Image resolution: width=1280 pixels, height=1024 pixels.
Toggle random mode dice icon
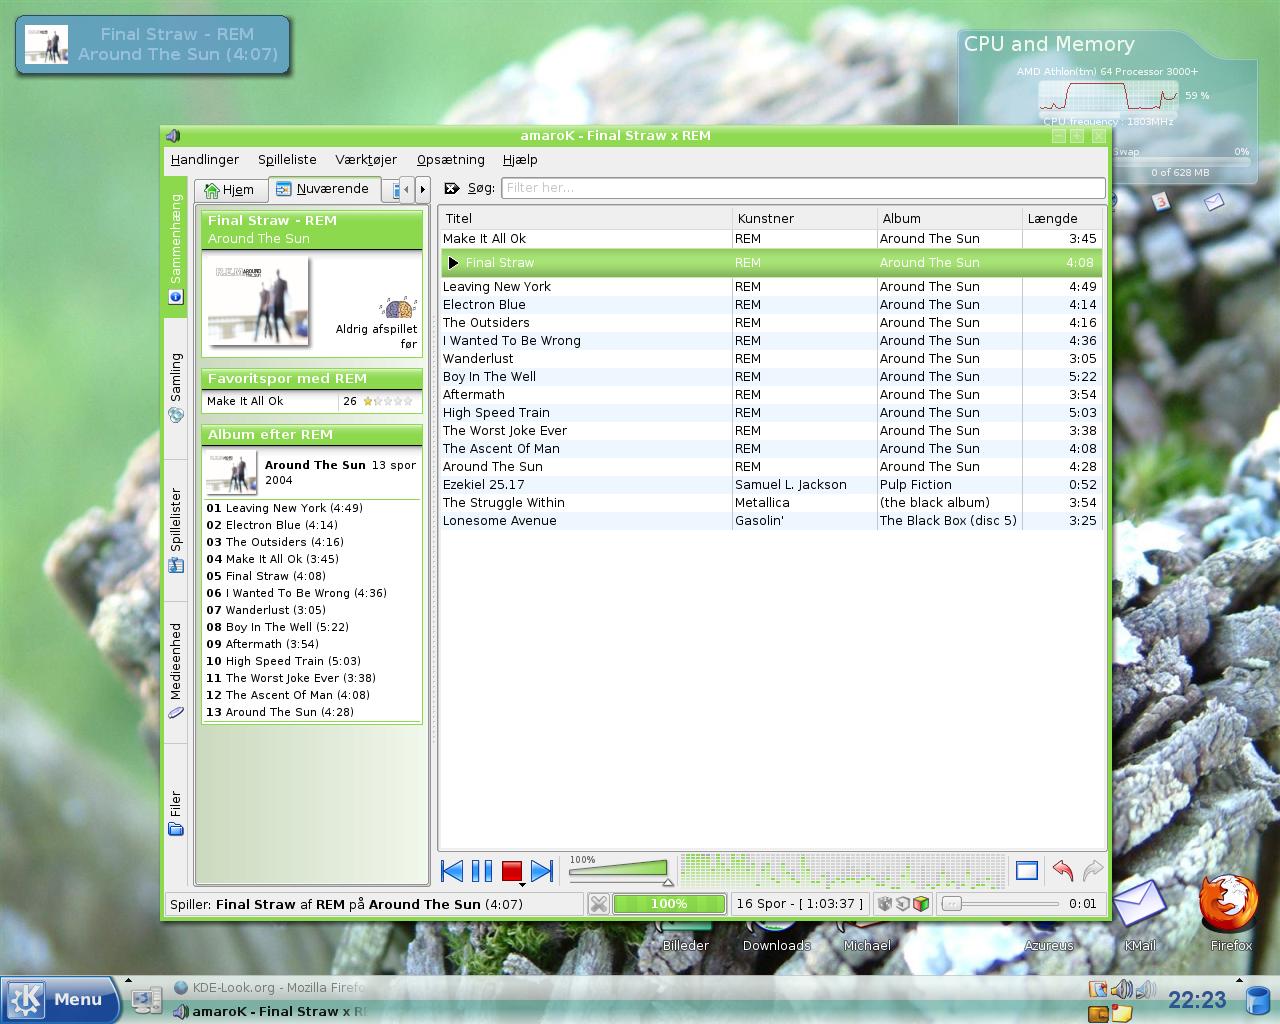tap(885, 904)
